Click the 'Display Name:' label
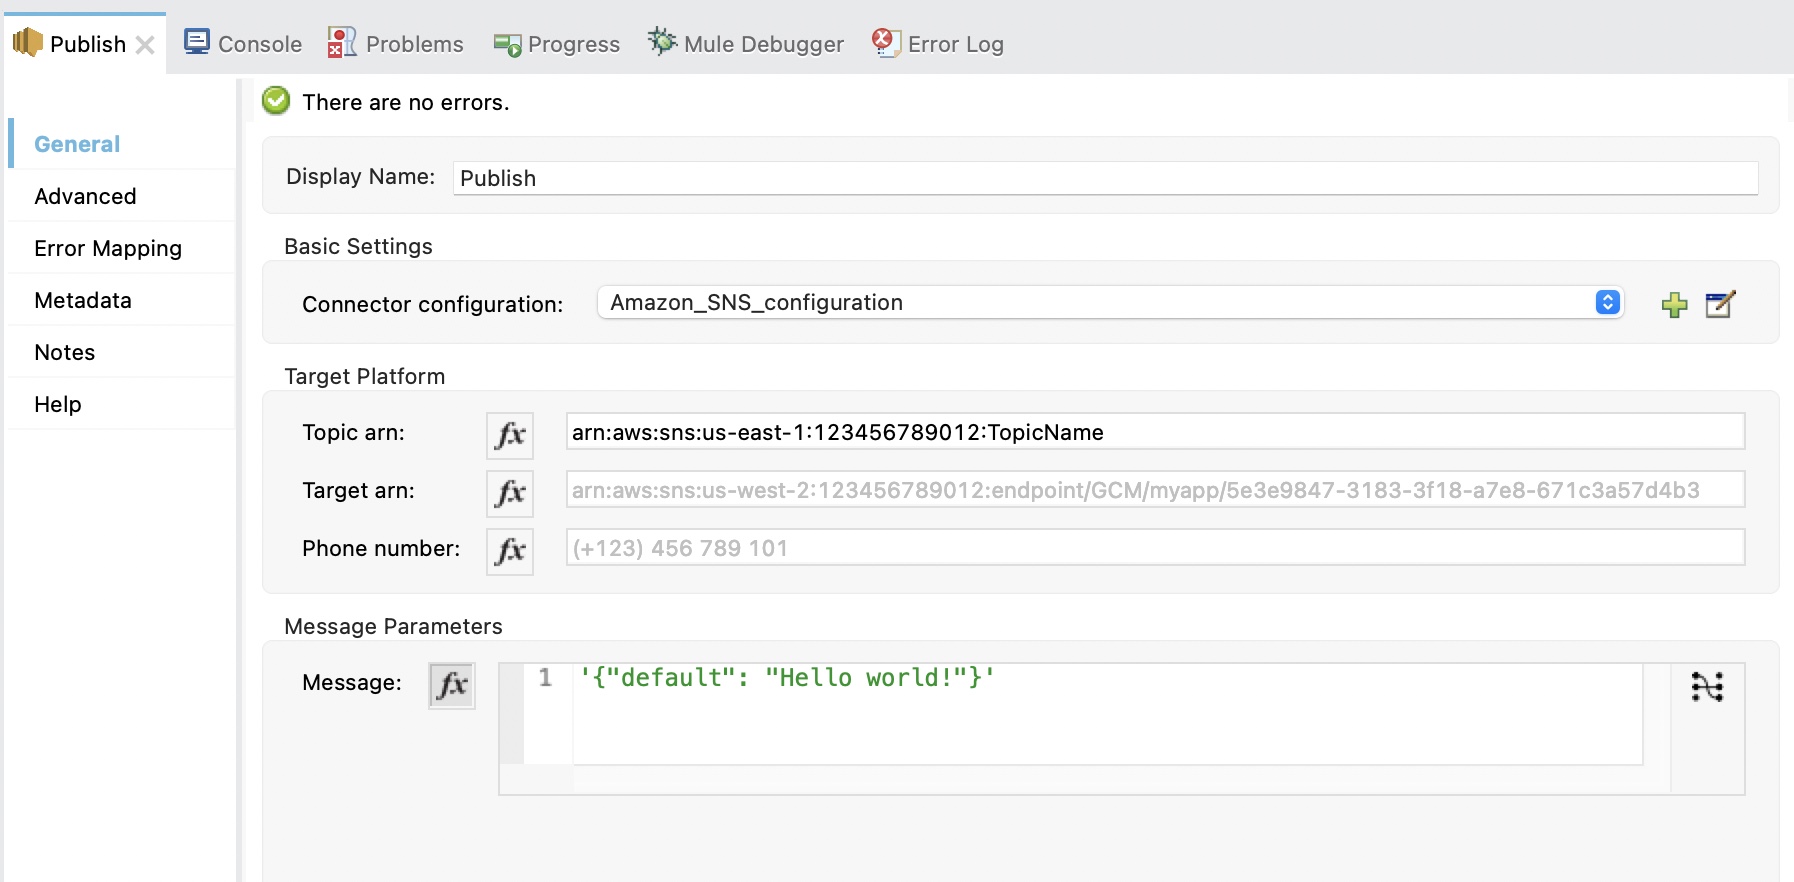1794x882 pixels. [360, 176]
